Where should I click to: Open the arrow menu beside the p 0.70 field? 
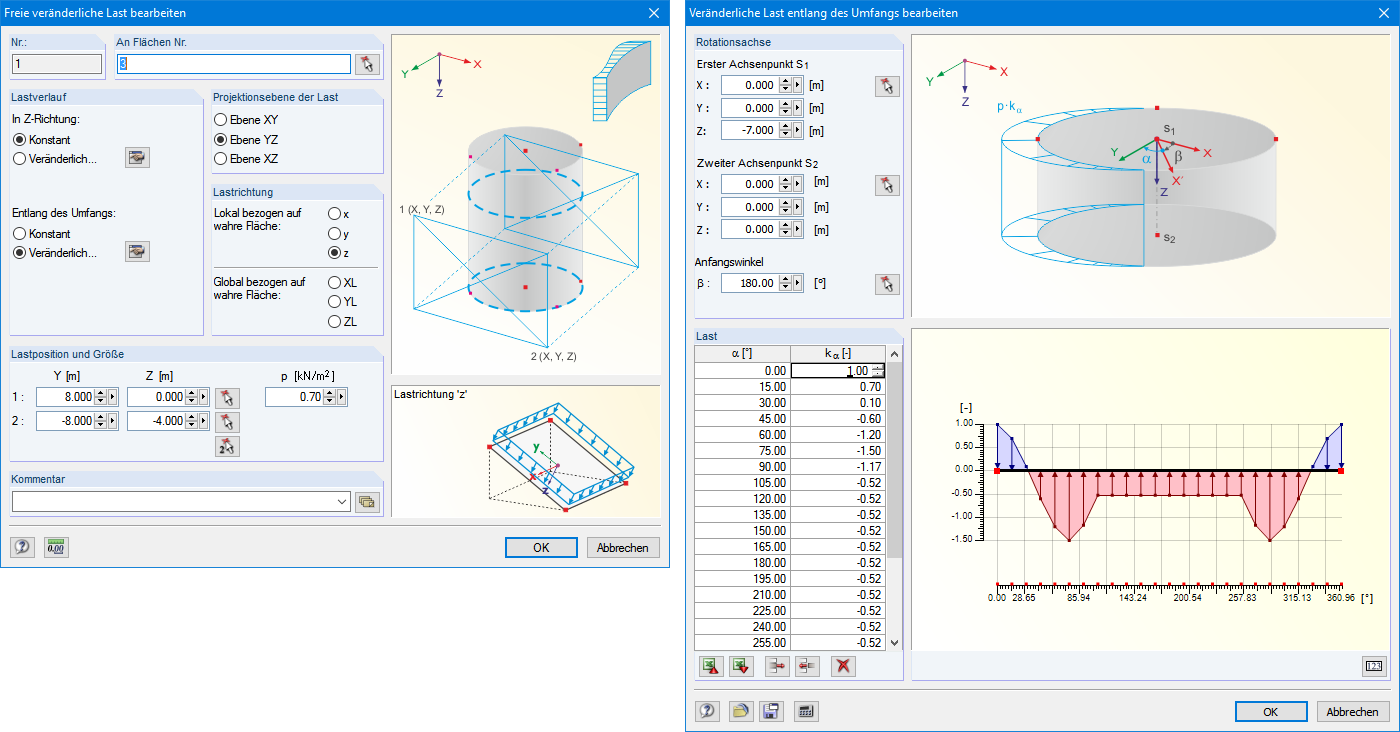point(342,398)
